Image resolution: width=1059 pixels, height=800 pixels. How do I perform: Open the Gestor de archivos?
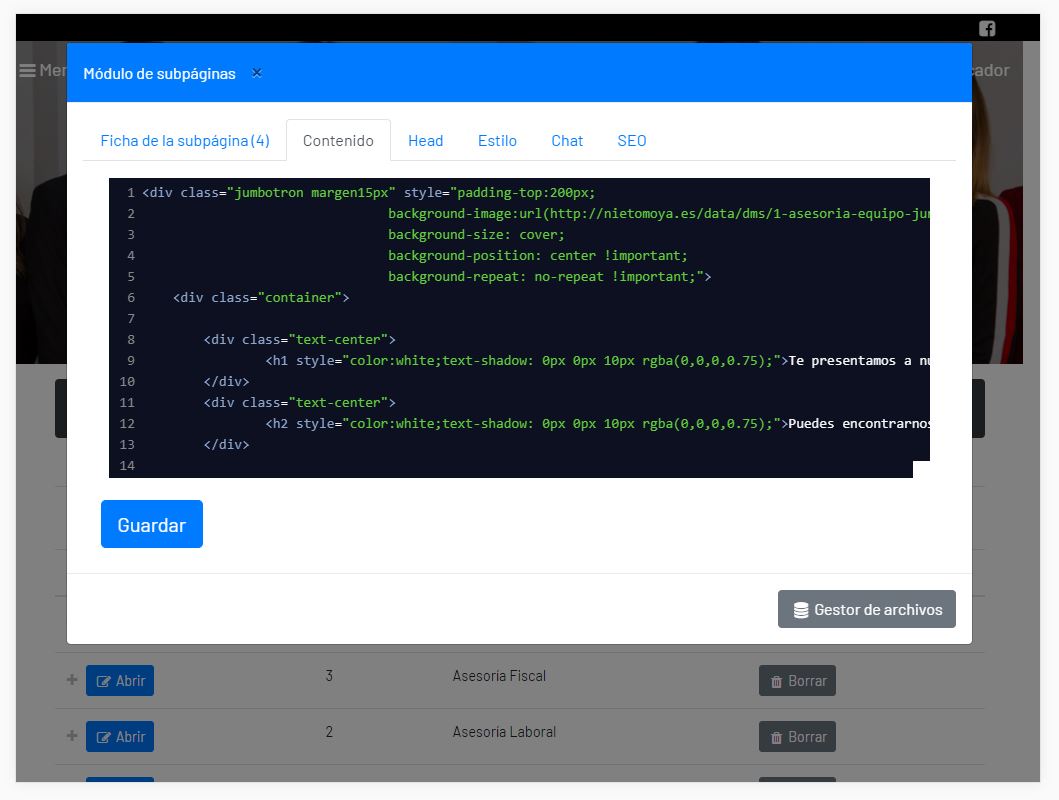866,608
